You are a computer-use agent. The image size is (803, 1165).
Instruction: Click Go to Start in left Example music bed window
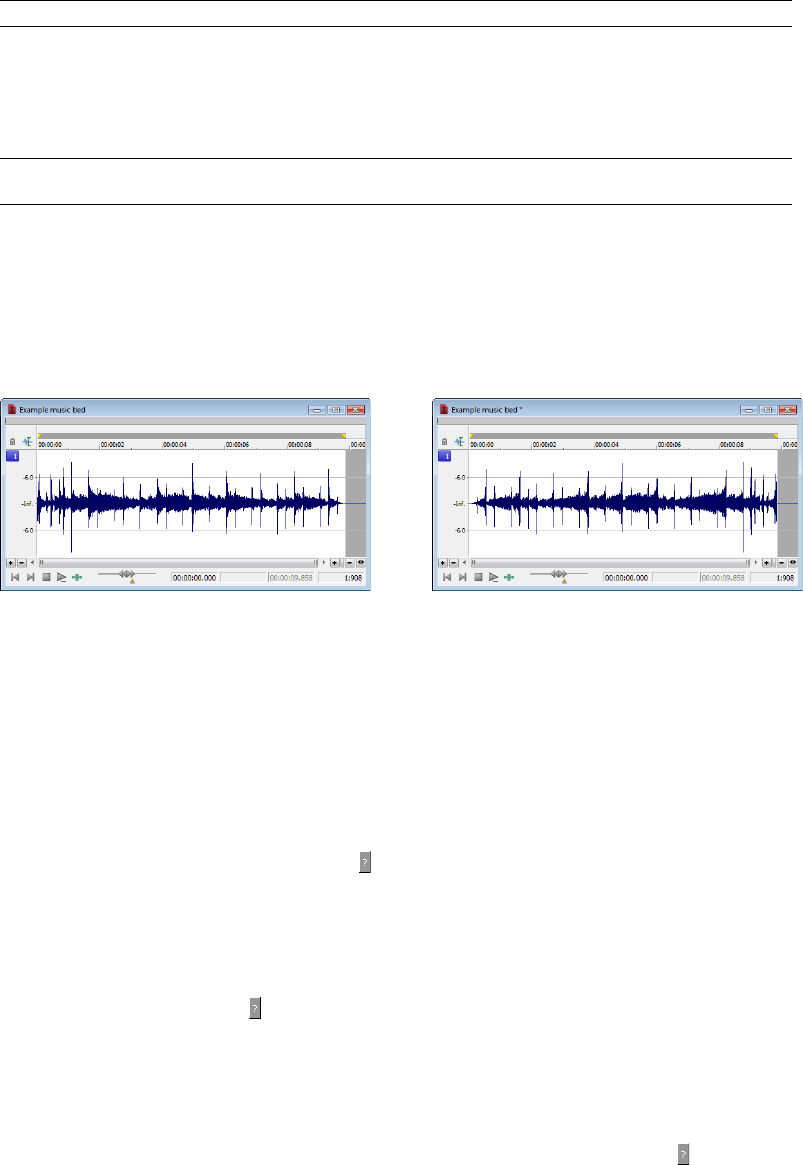[15, 577]
